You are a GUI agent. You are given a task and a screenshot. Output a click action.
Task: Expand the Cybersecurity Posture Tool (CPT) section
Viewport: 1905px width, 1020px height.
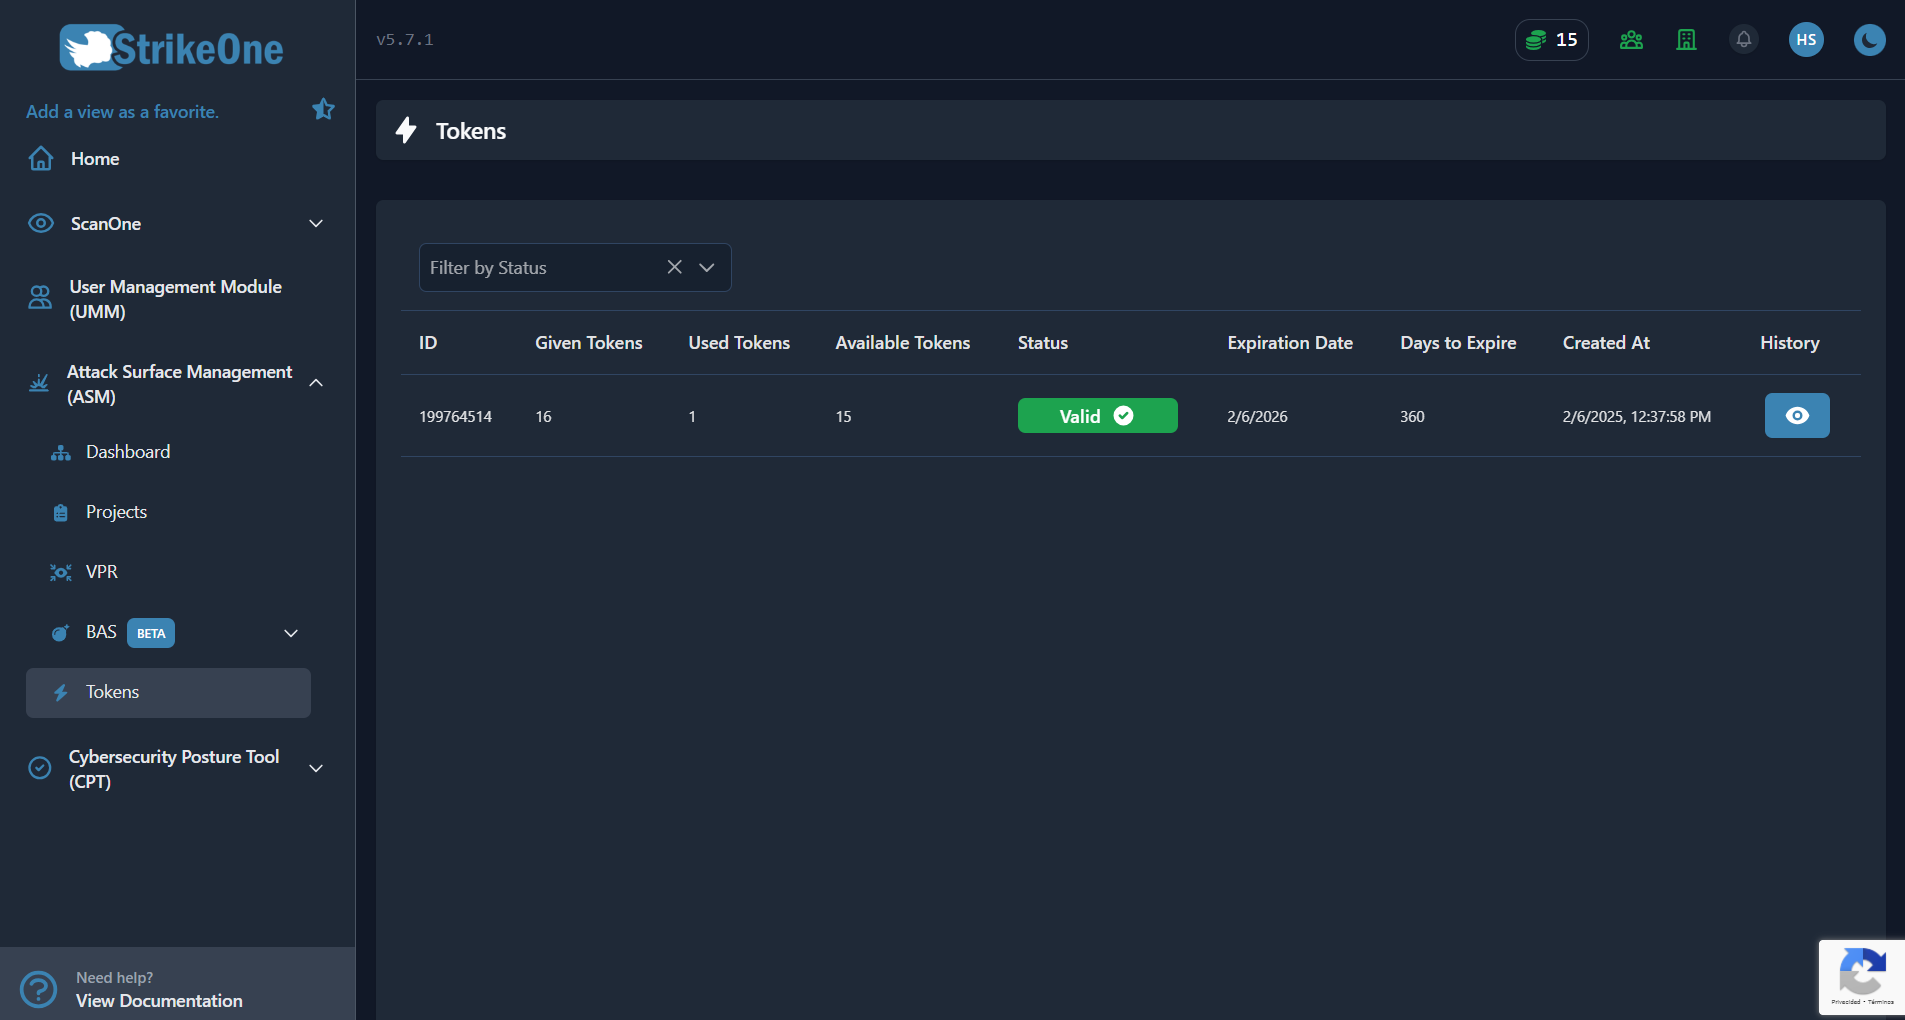(315, 769)
